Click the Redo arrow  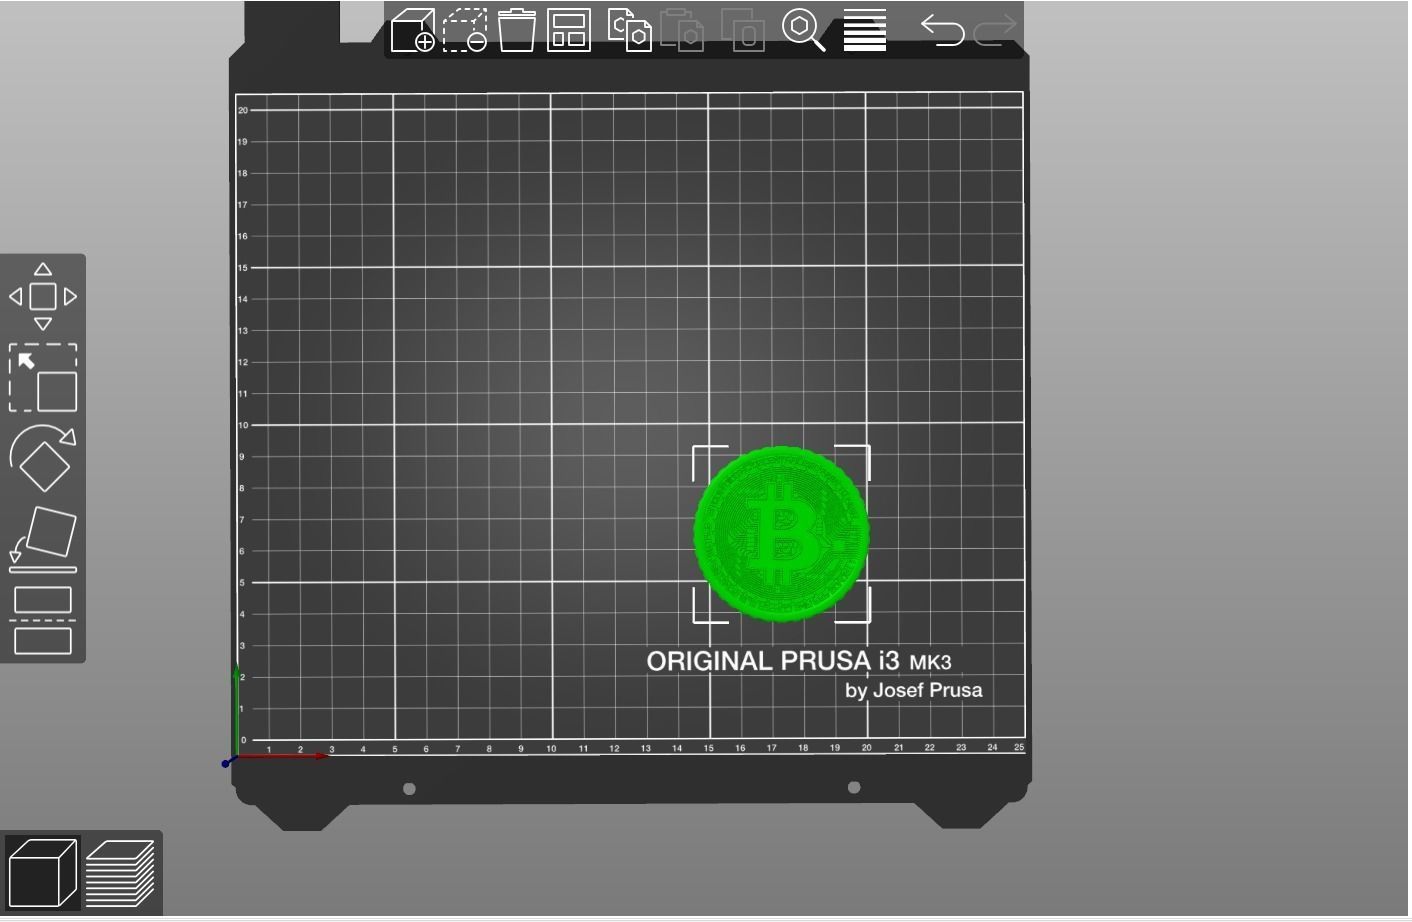click(993, 31)
